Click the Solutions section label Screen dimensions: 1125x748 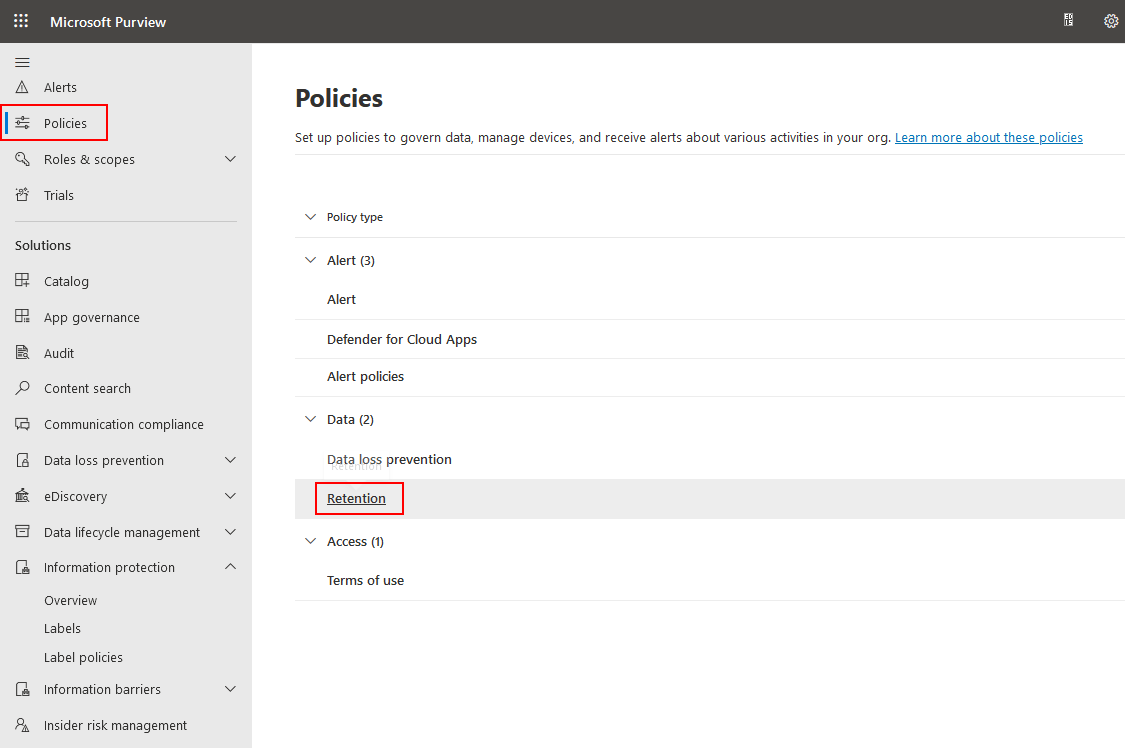click(x=43, y=245)
